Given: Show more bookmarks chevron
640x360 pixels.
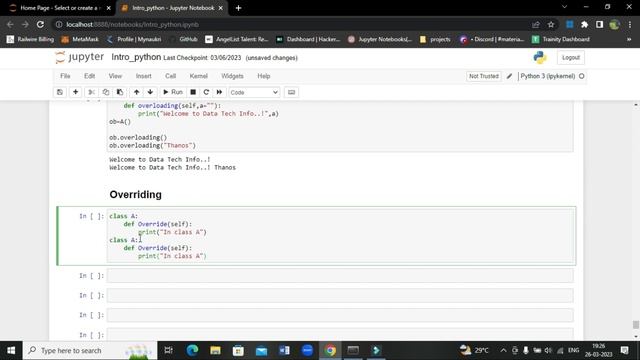Looking at the screenshot, I should (x=629, y=39).
